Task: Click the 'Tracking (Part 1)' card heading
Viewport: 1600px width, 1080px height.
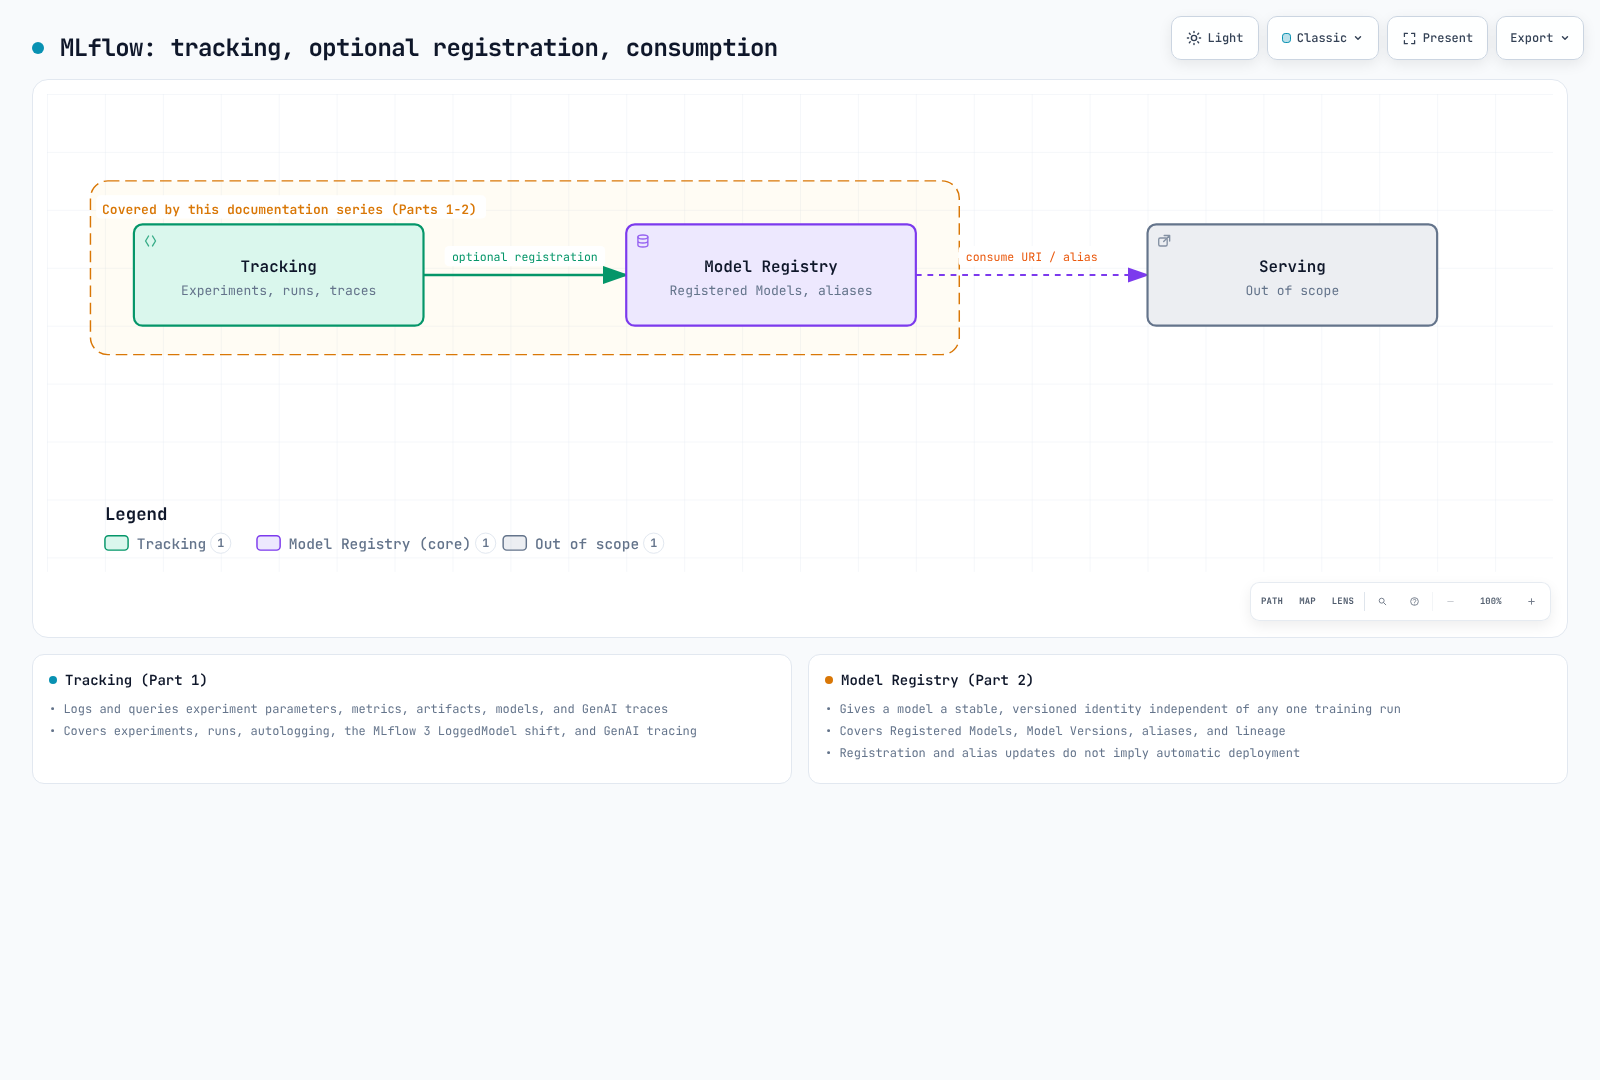Action: coord(136,680)
